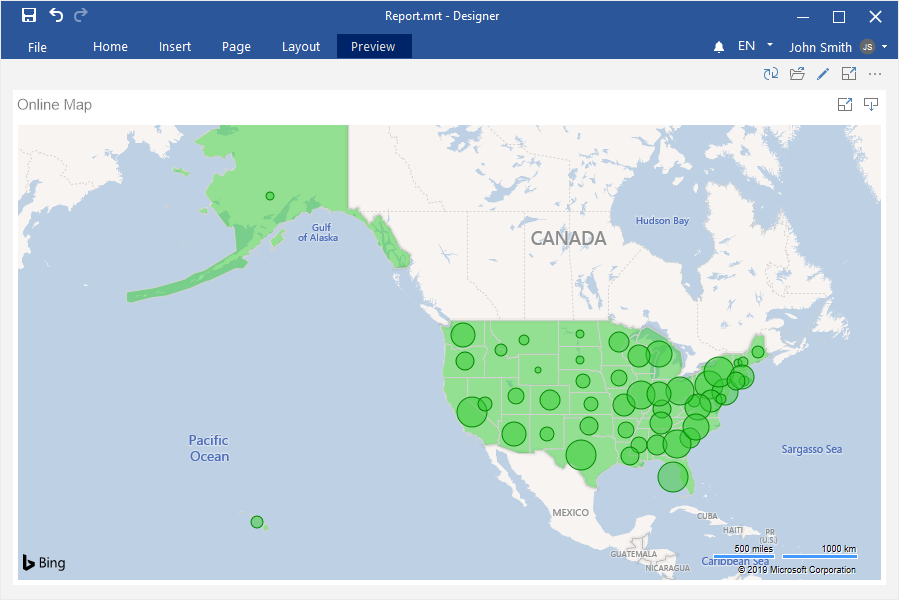Switch to the Home tab

[x=110, y=47]
